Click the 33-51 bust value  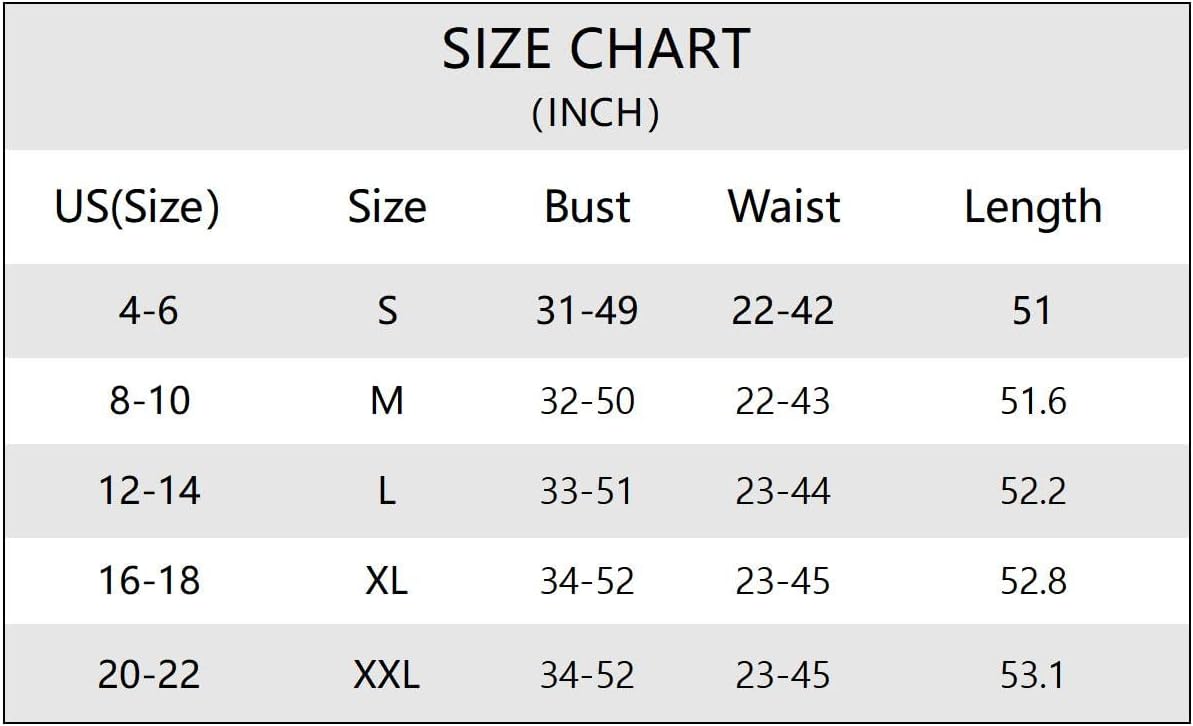[x=587, y=491]
